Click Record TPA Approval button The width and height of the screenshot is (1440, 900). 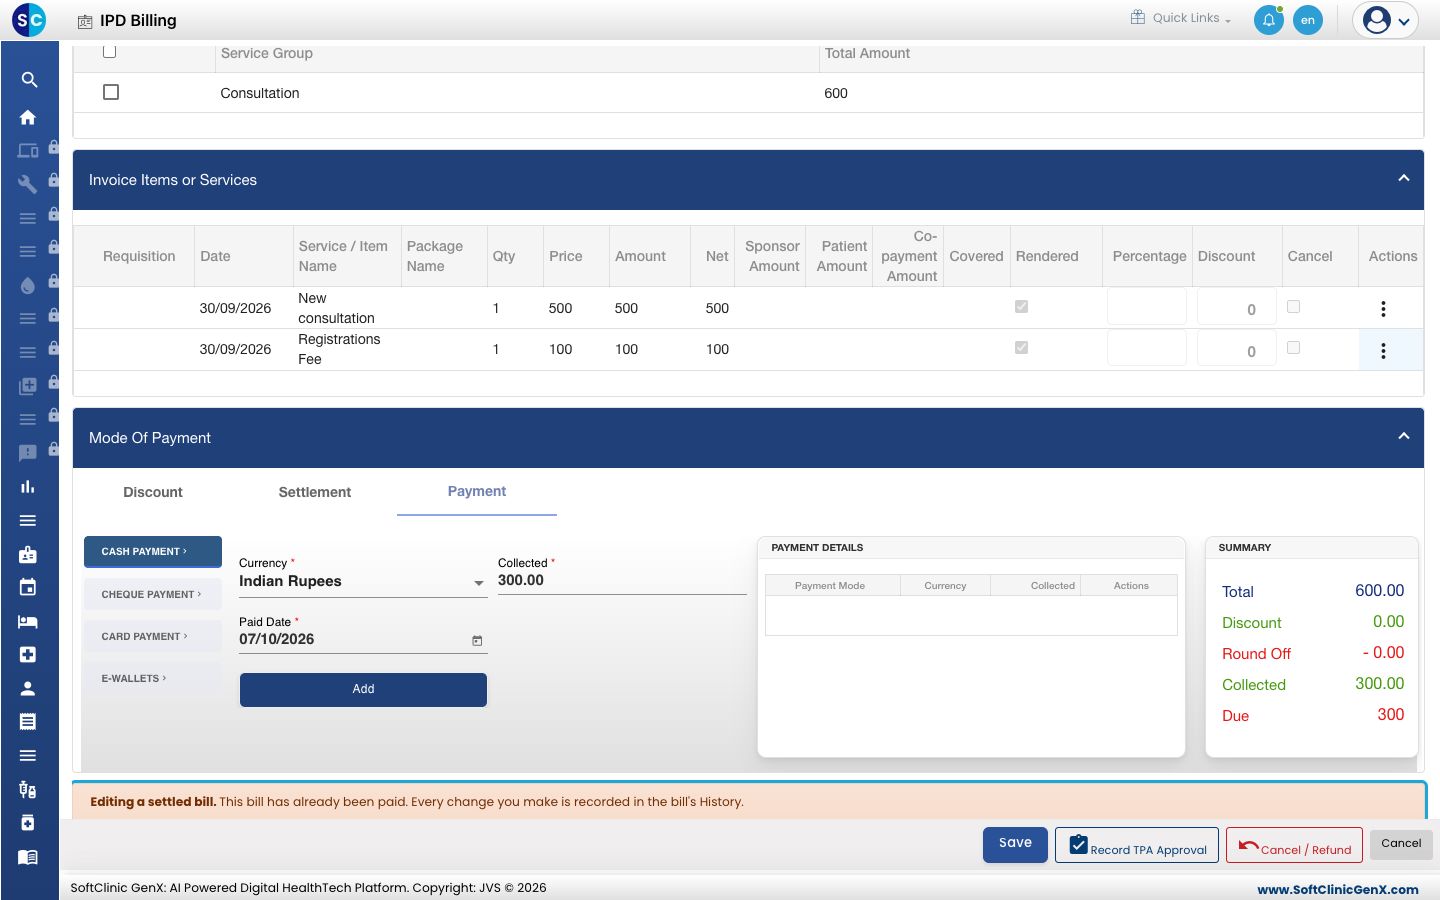(x=1137, y=845)
